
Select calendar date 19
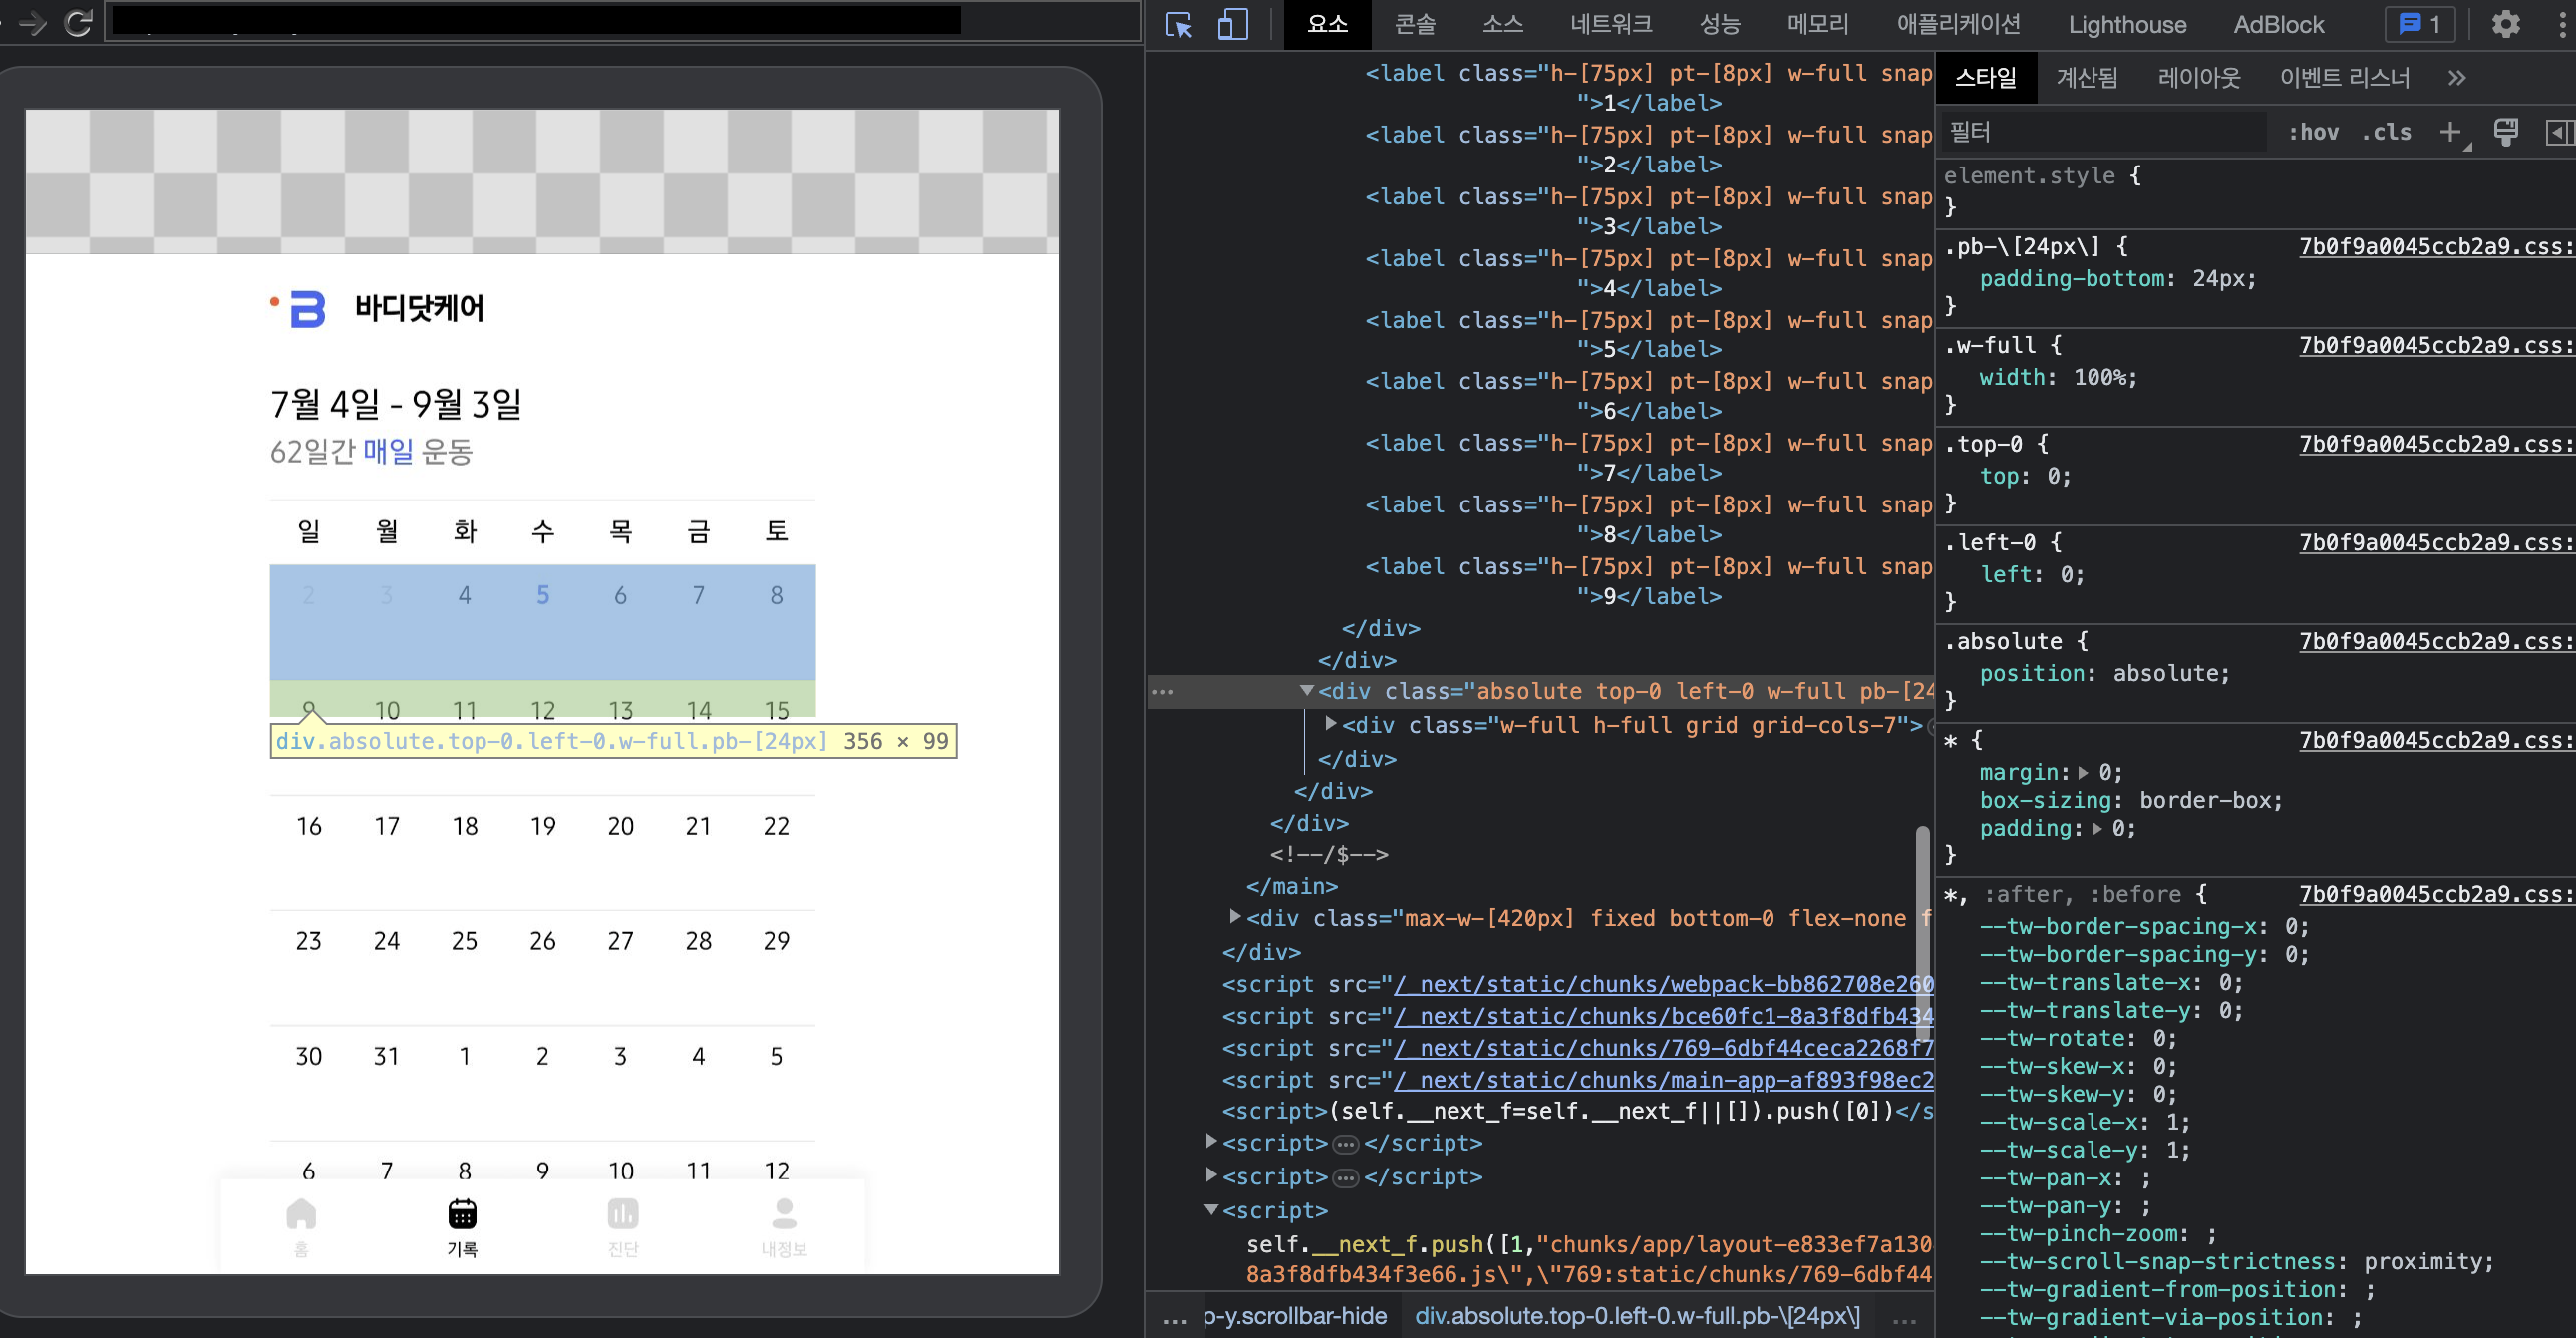tap(543, 826)
